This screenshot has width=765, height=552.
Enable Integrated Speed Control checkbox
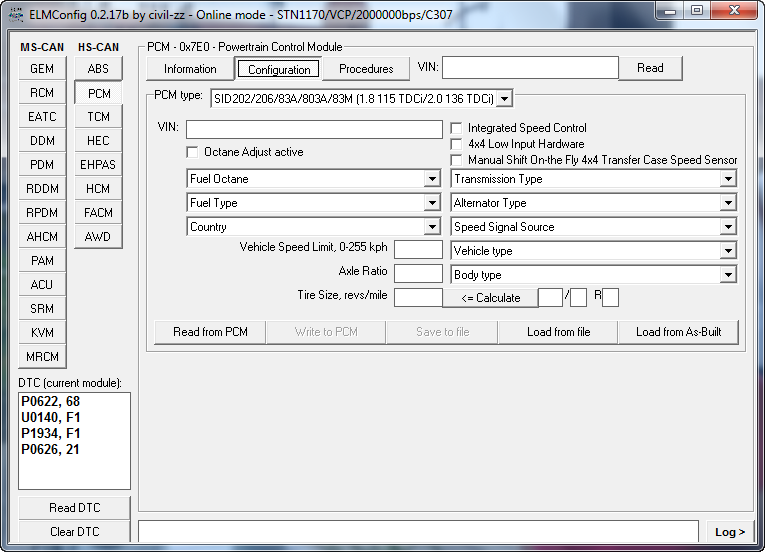(456, 128)
